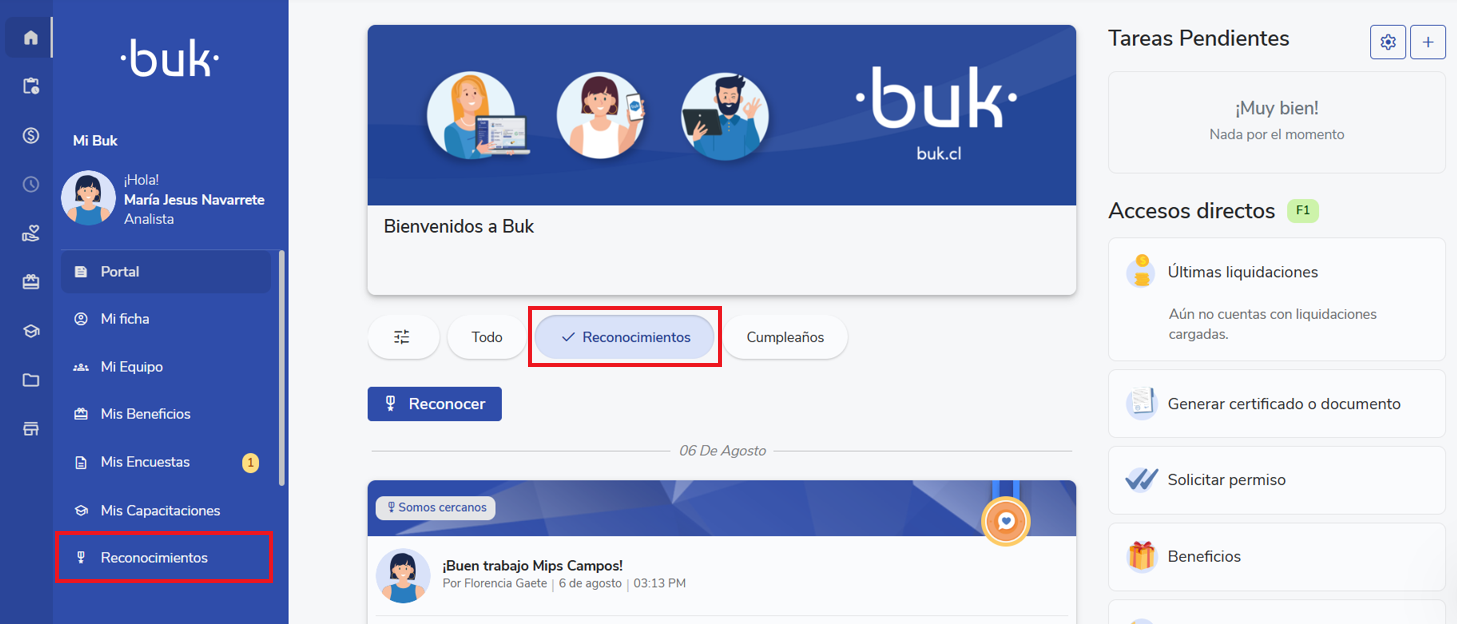Open the gear settings for Tareas Pendientes
The height and width of the screenshot is (624, 1457).
1388,42
